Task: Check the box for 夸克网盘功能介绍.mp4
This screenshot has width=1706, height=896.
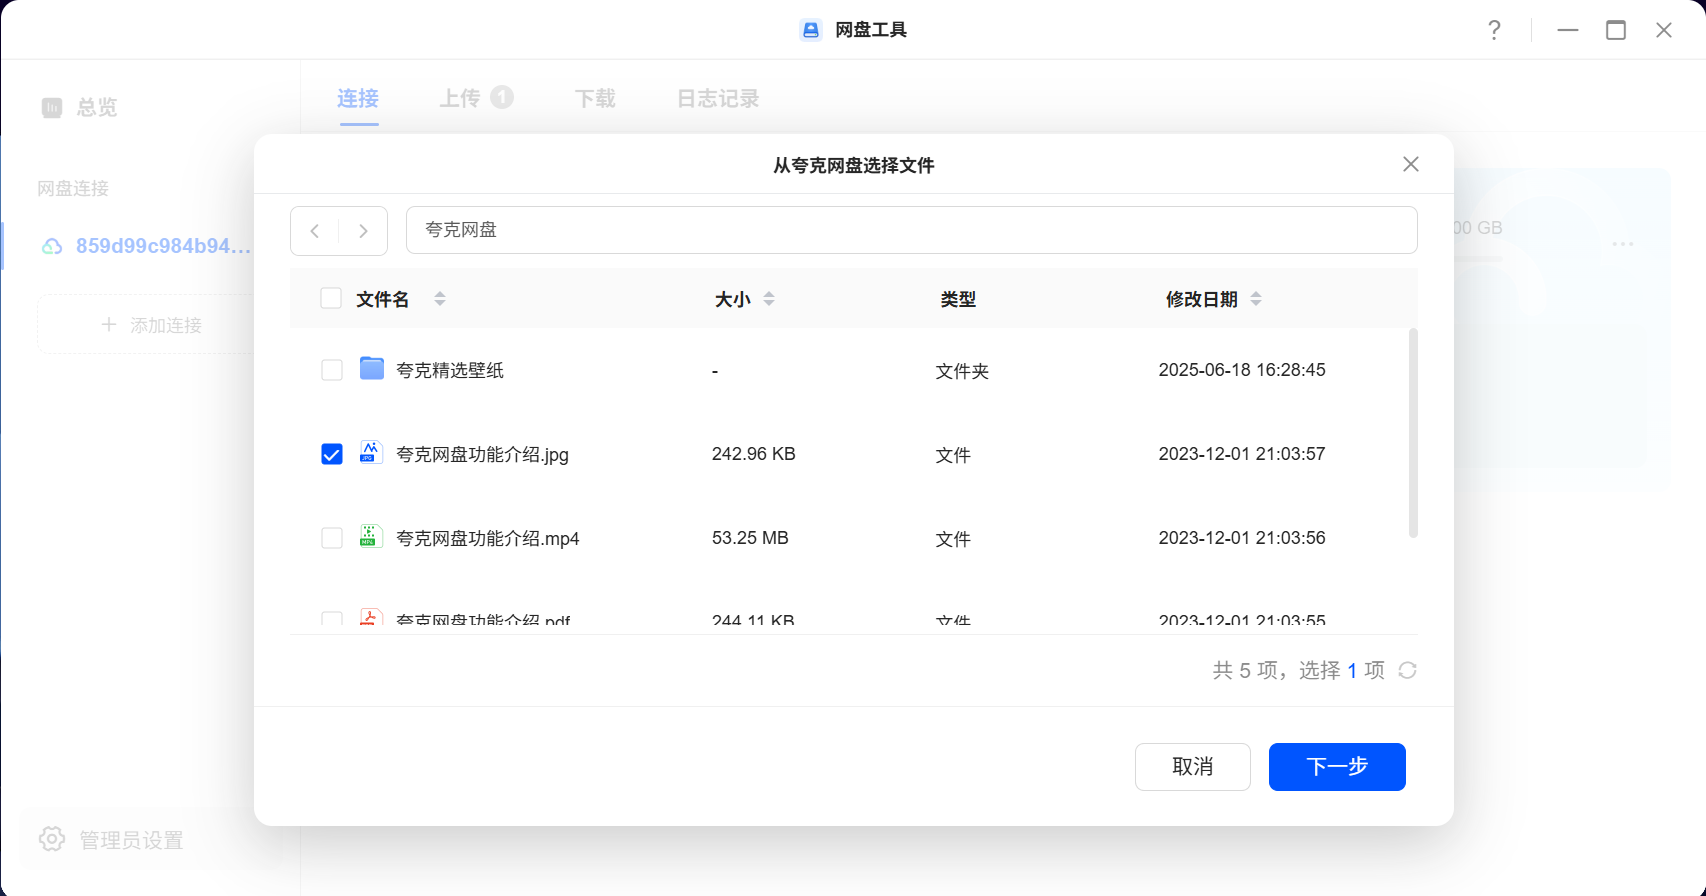Action: [332, 538]
